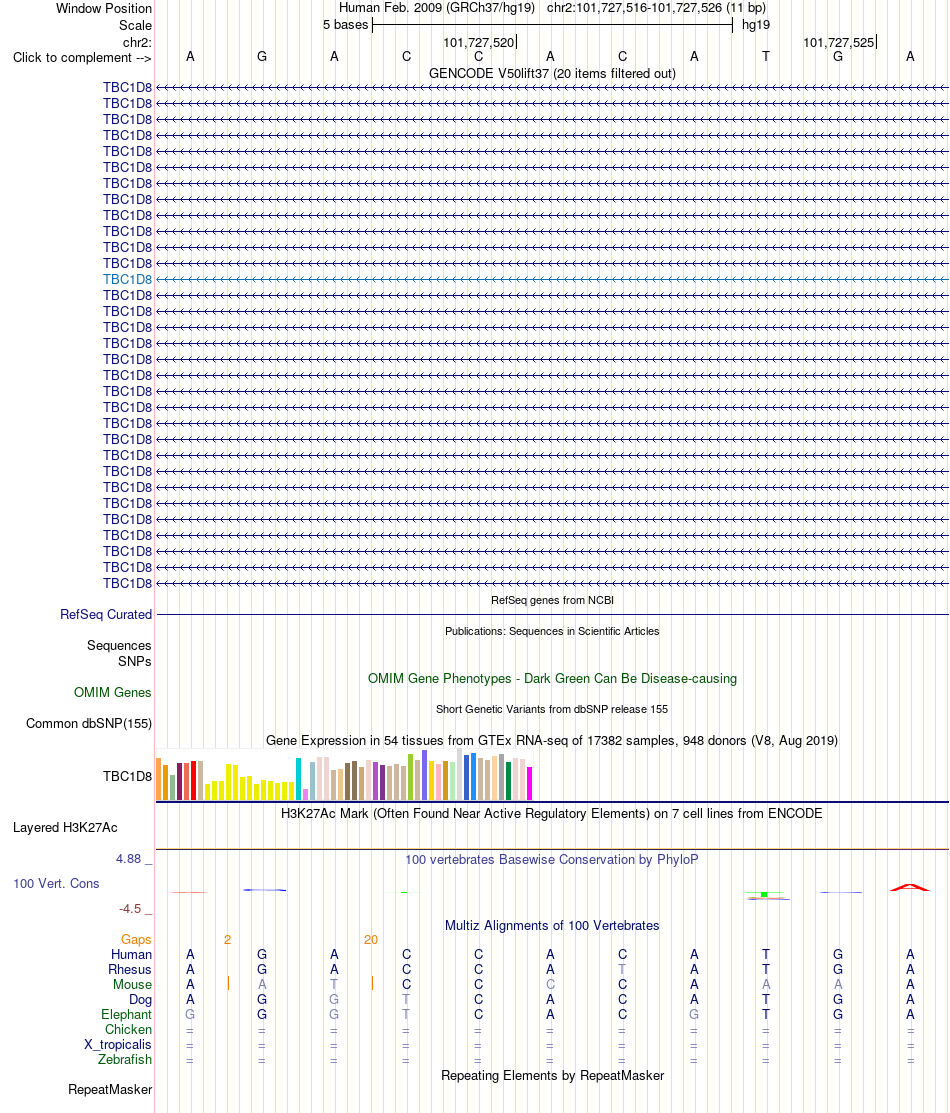Click the magenta bar in the GTEx chart
This screenshot has height=1113, width=950.
pyautogui.click(x=529, y=784)
